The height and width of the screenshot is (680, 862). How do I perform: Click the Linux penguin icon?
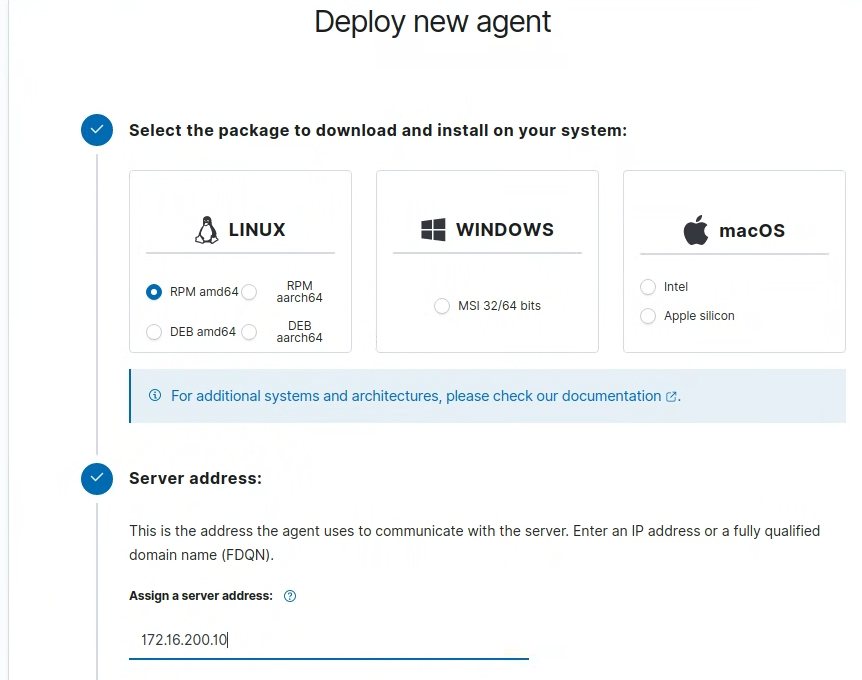coord(206,230)
